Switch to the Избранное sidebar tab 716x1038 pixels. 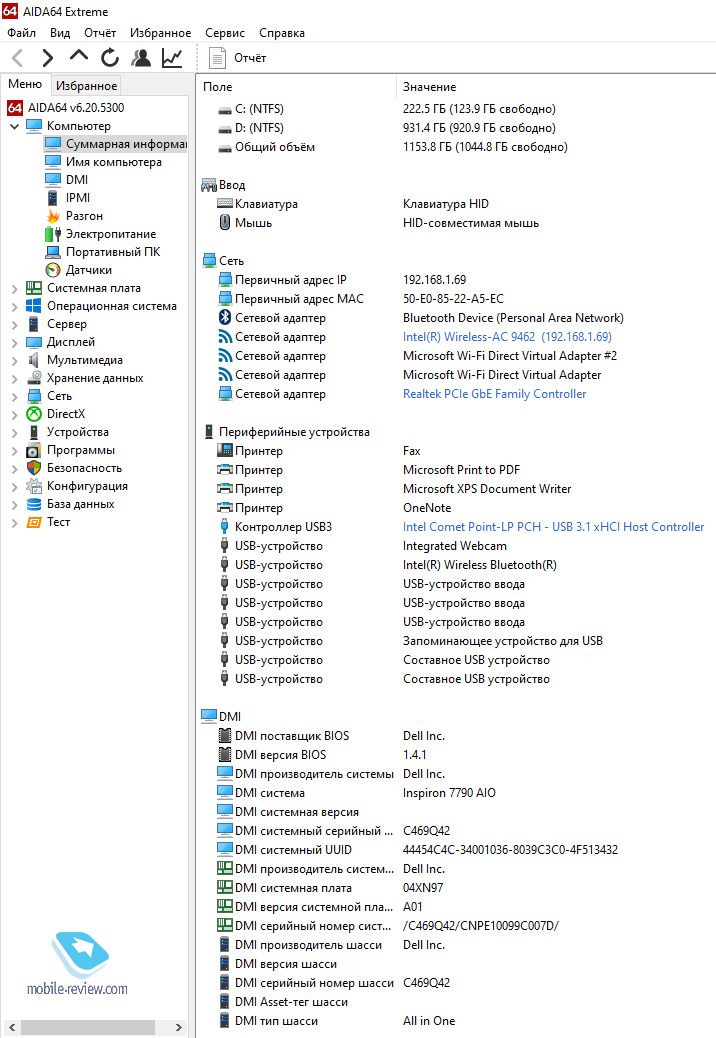tap(87, 85)
